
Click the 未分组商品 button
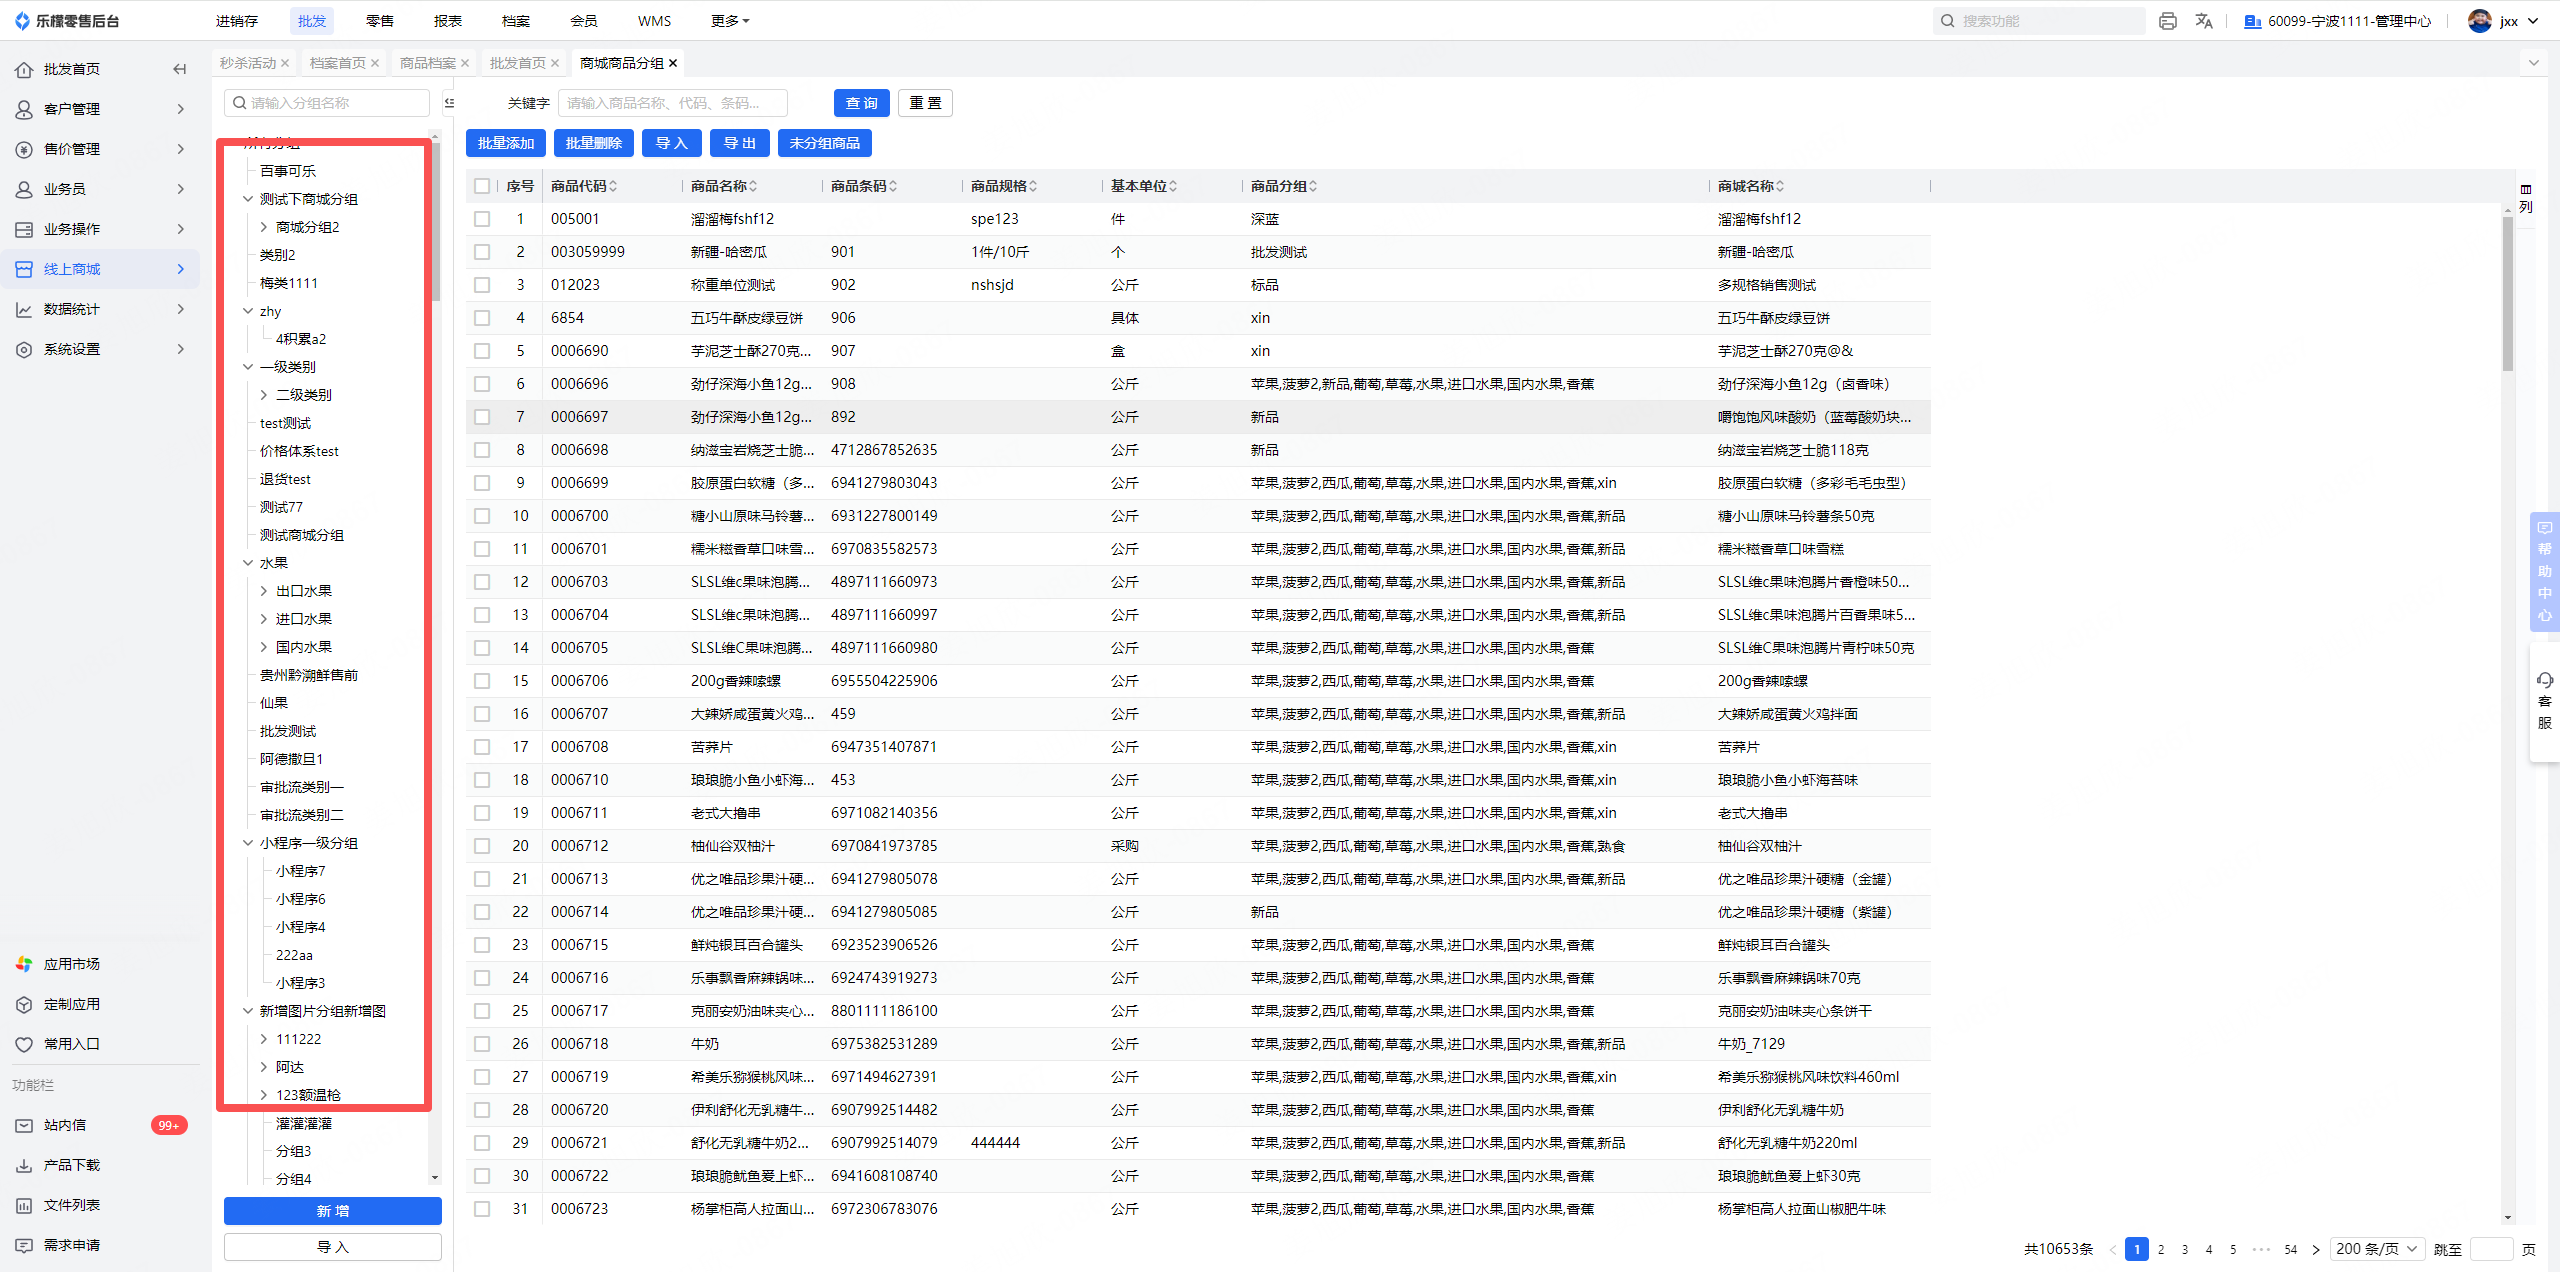click(x=824, y=143)
